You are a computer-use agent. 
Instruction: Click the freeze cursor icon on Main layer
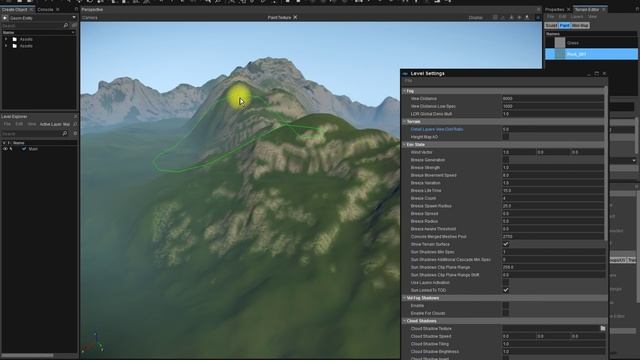coord(11,149)
